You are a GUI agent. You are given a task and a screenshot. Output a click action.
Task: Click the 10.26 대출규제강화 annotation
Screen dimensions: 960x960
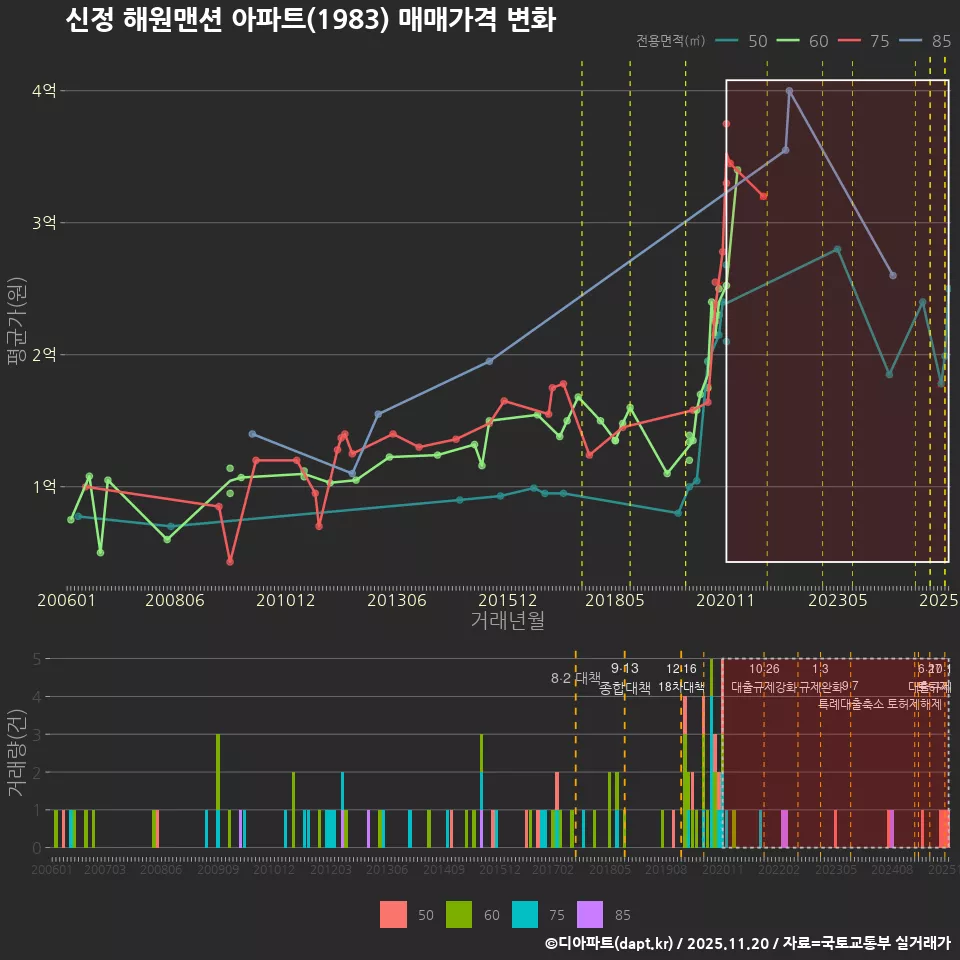pos(763,678)
